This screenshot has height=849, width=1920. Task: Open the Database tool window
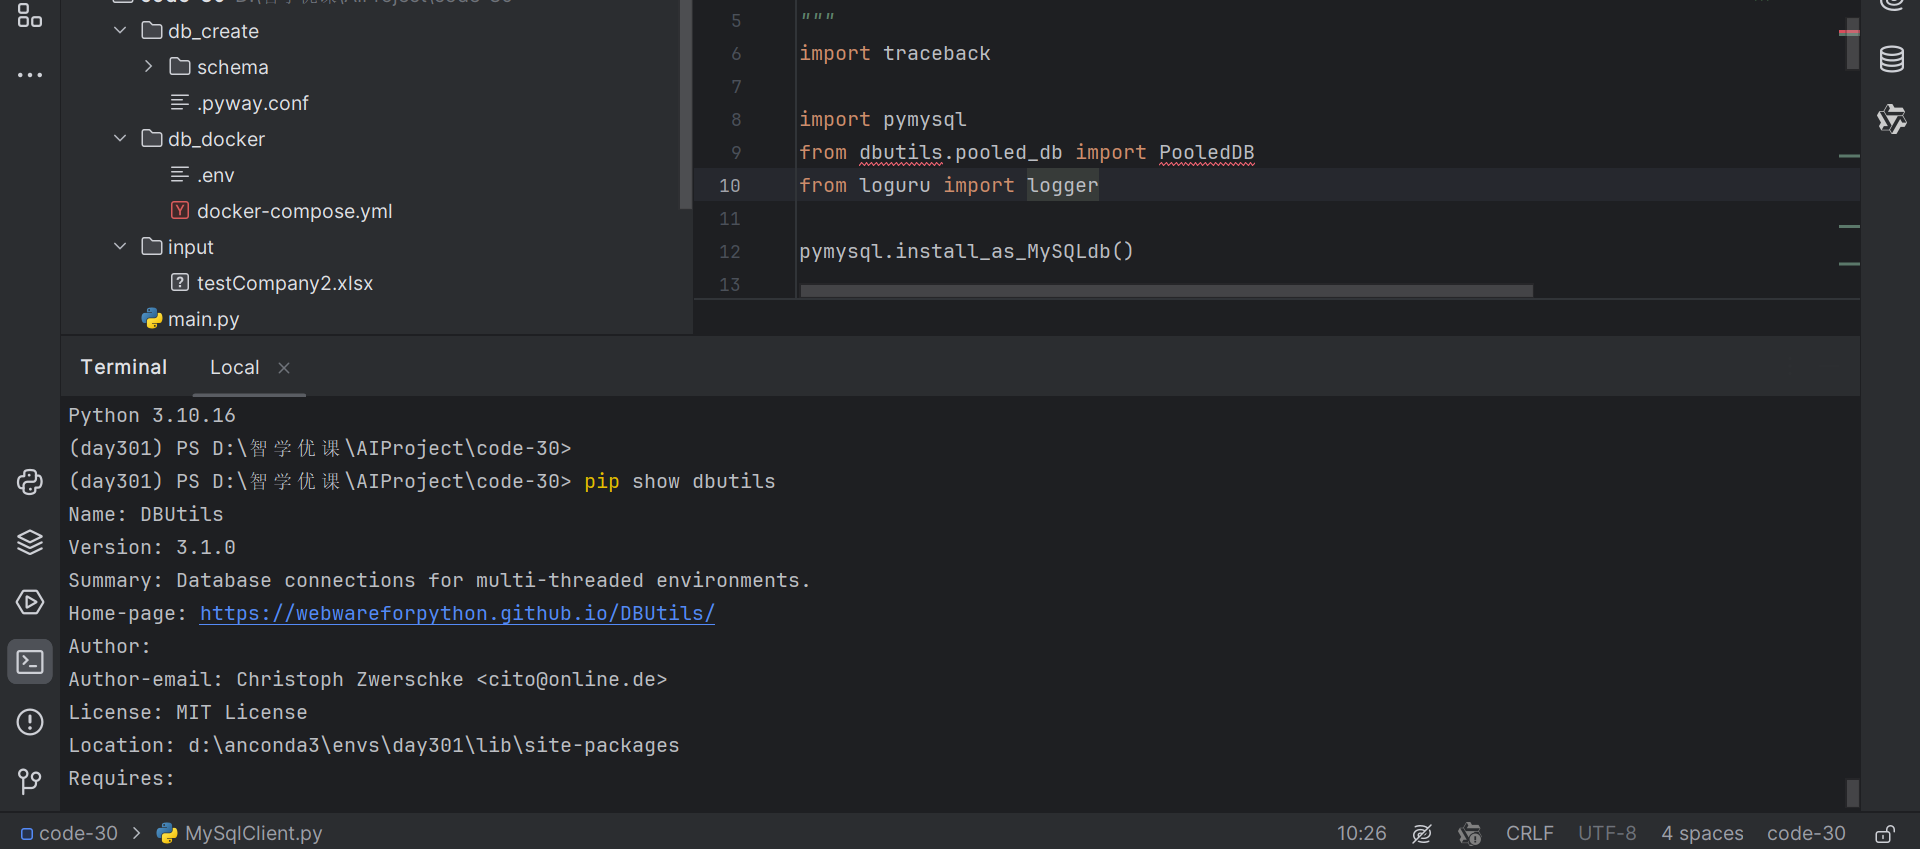pos(1891,59)
